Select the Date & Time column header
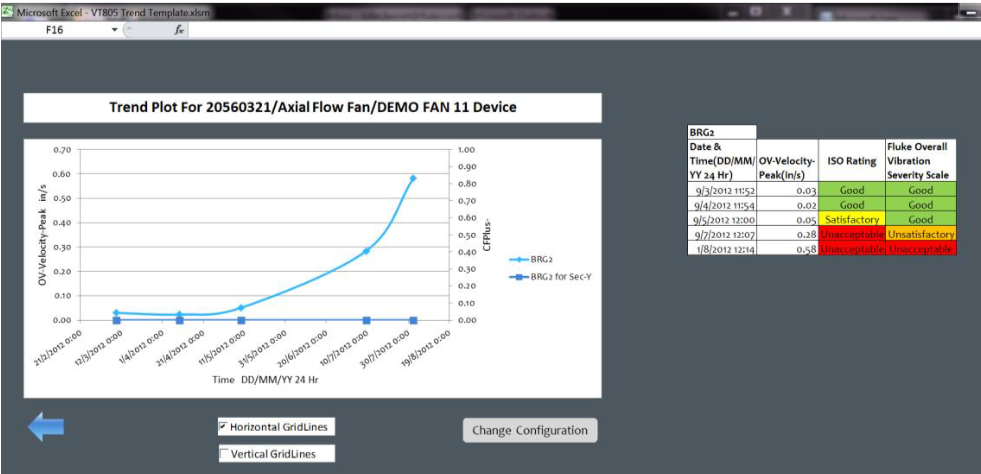The image size is (981, 474). tap(722, 161)
